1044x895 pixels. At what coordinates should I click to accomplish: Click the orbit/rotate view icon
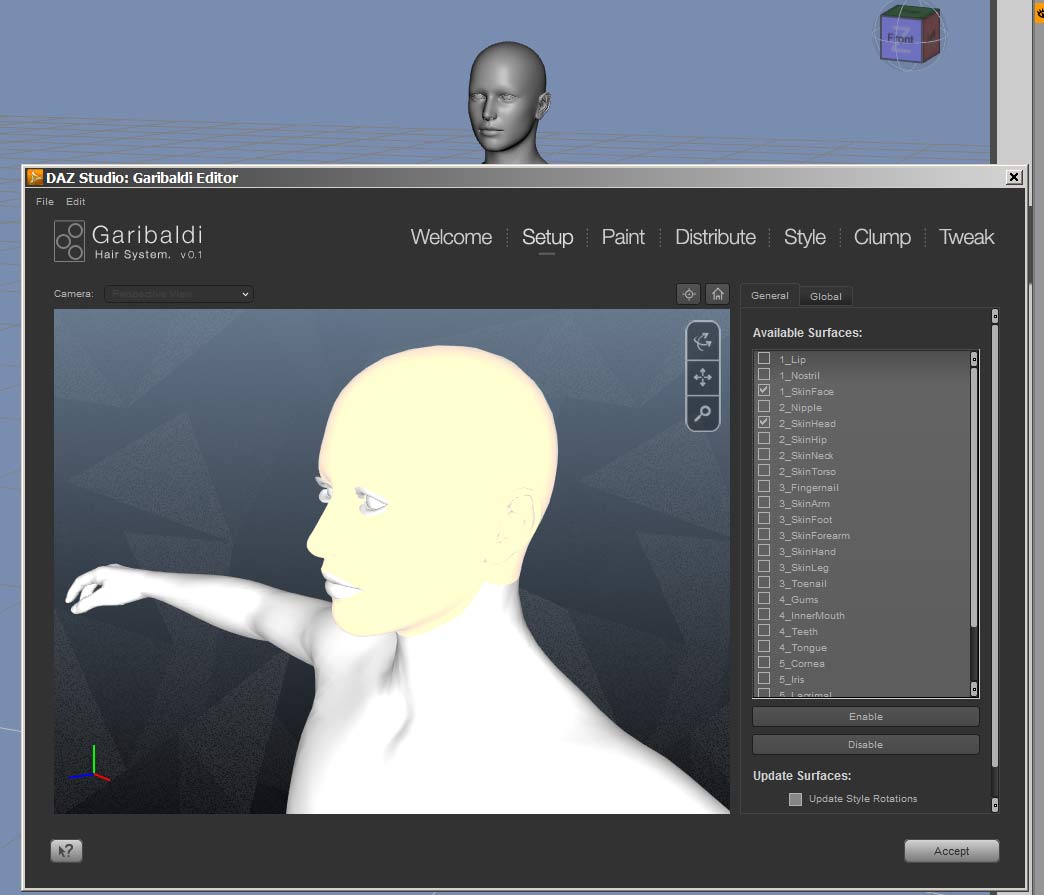click(702, 342)
